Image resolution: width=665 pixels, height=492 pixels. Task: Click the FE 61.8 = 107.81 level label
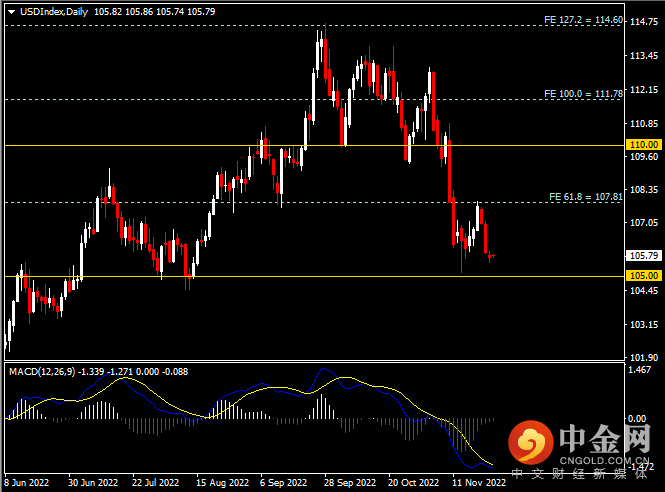(586, 196)
